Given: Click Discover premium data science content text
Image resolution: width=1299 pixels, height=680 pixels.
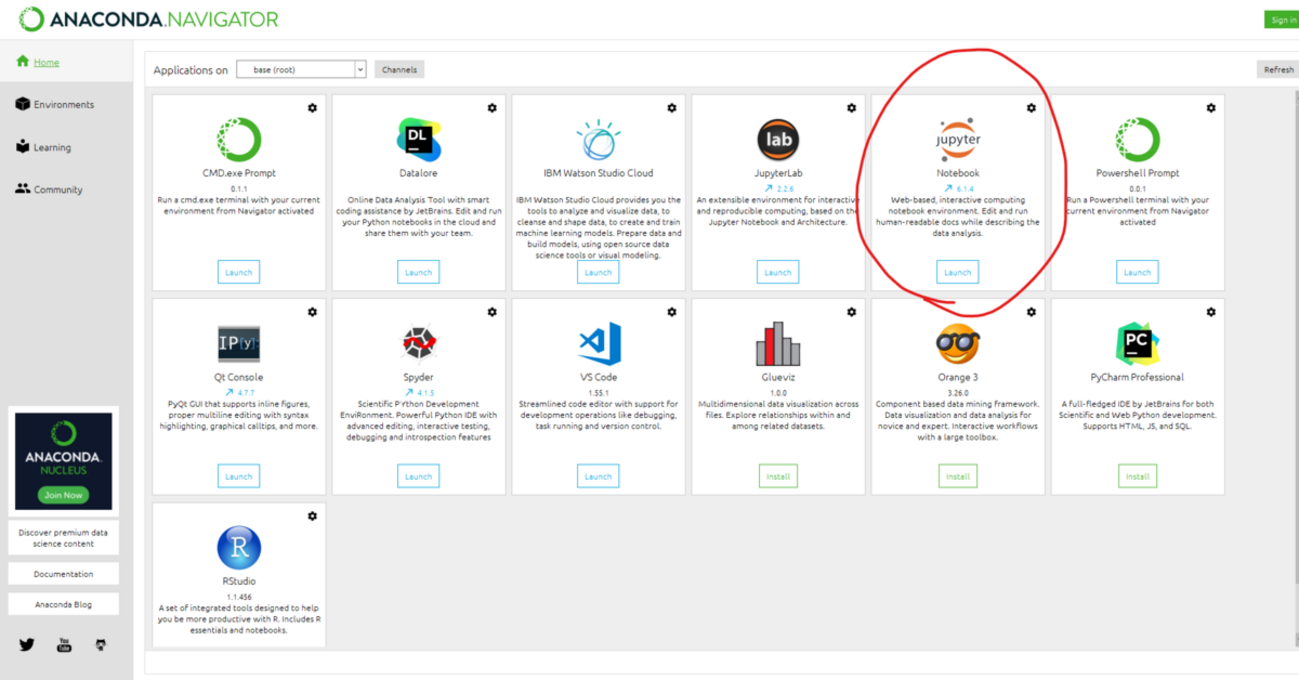Looking at the screenshot, I should (63, 538).
